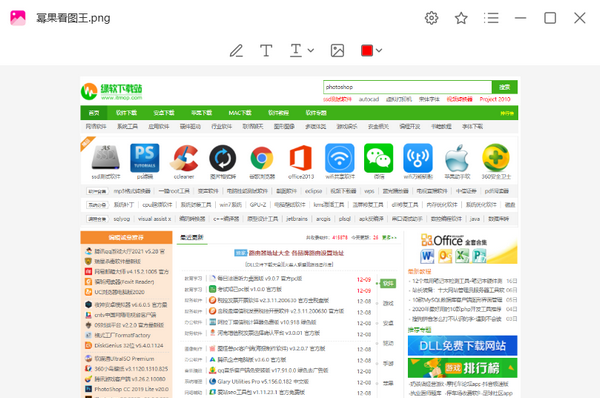Click the silver Apple logo icon
This screenshot has width=600, height=413.
[457, 157]
